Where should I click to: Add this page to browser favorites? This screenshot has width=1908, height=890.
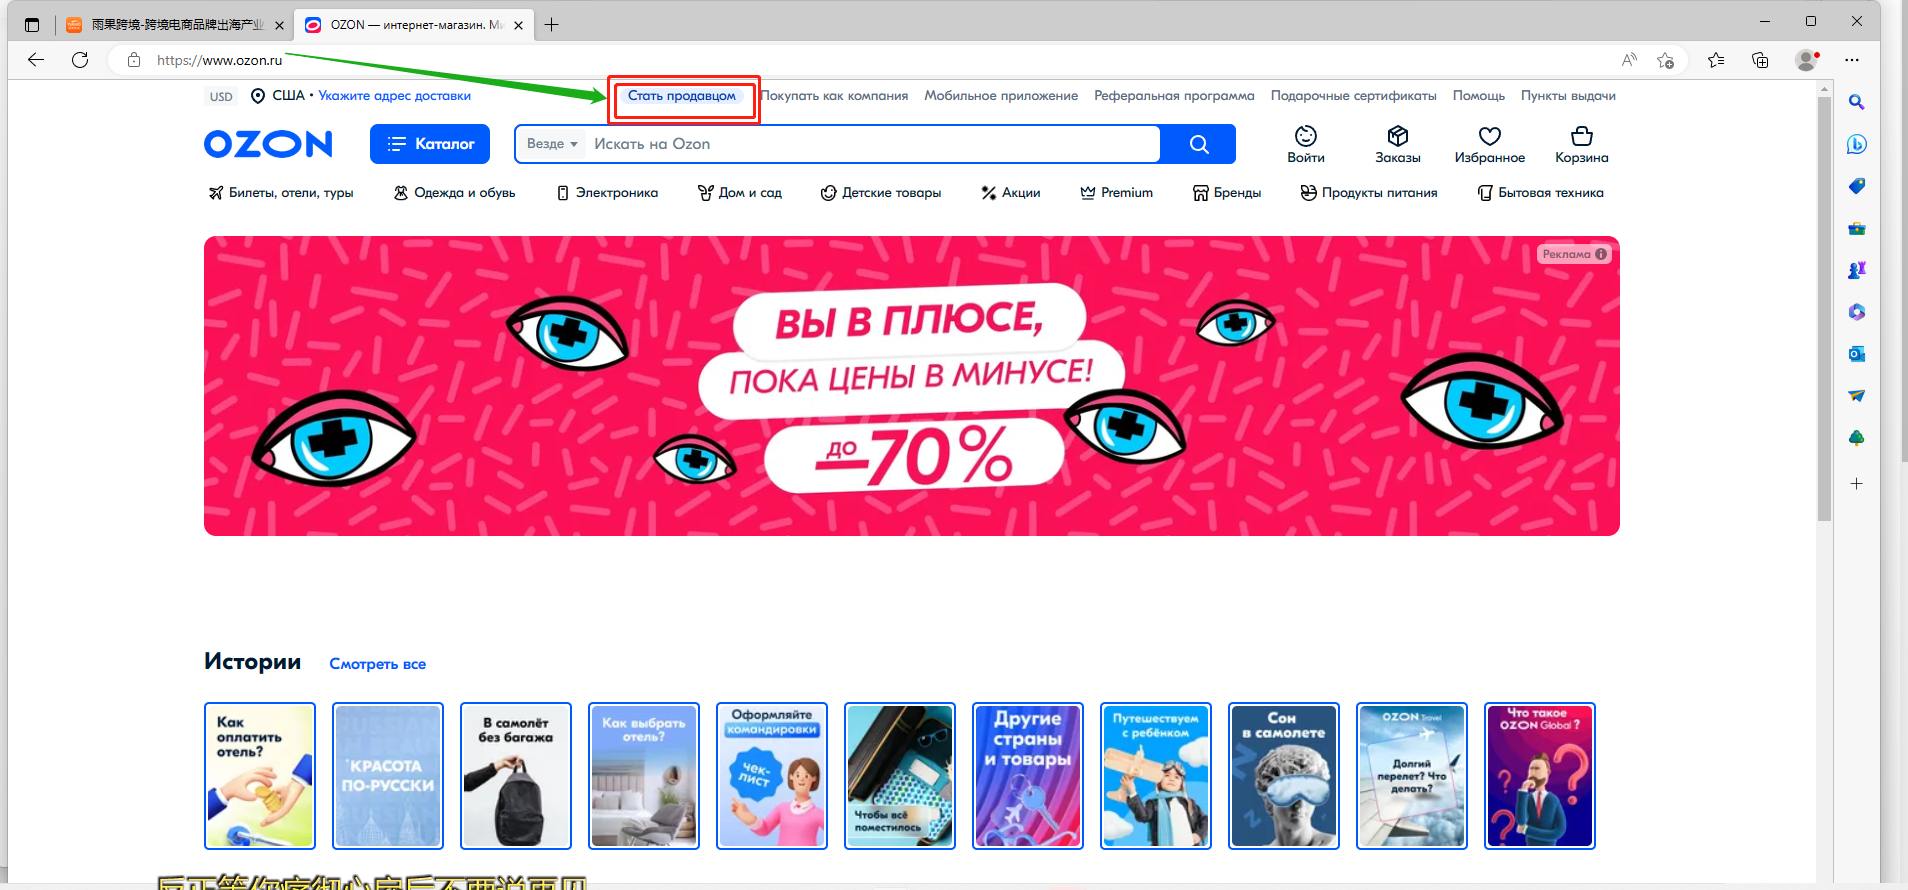click(1665, 60)
